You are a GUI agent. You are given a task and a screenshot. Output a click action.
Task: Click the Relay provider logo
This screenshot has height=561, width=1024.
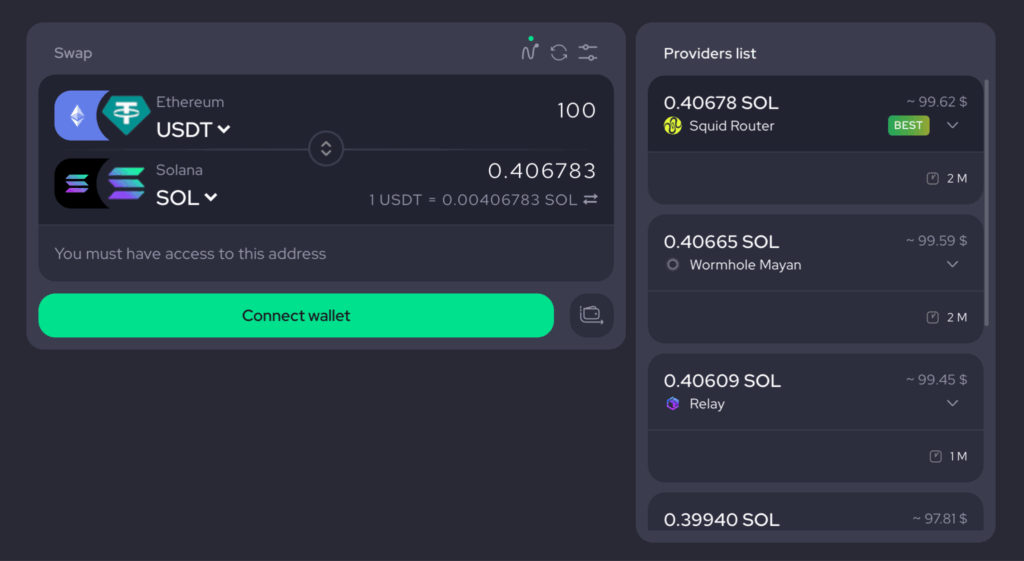(x=673, y=404)
